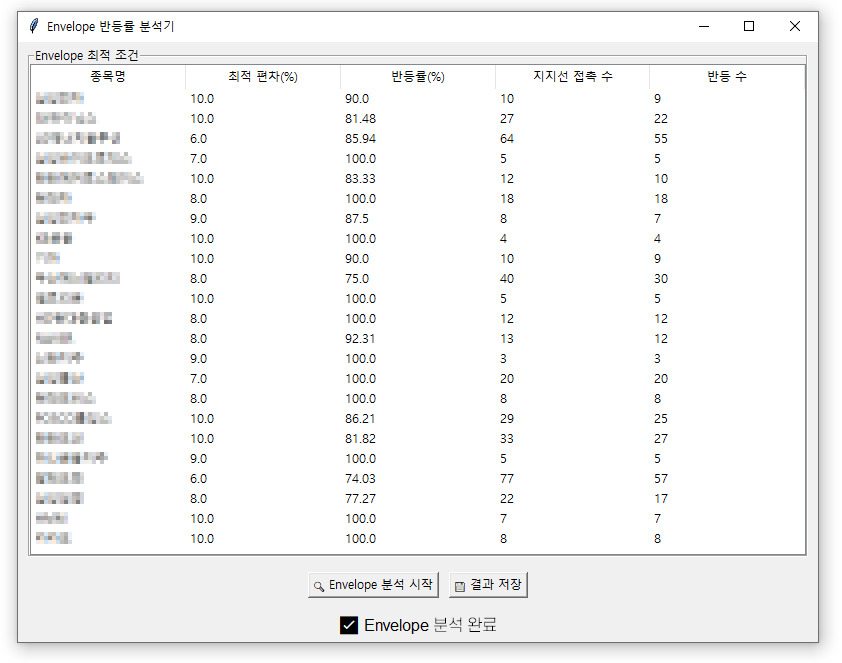Screen dimensions: 842x663
Task: Click the 지지선 접촉 수 column header
Action: (572, 76)
